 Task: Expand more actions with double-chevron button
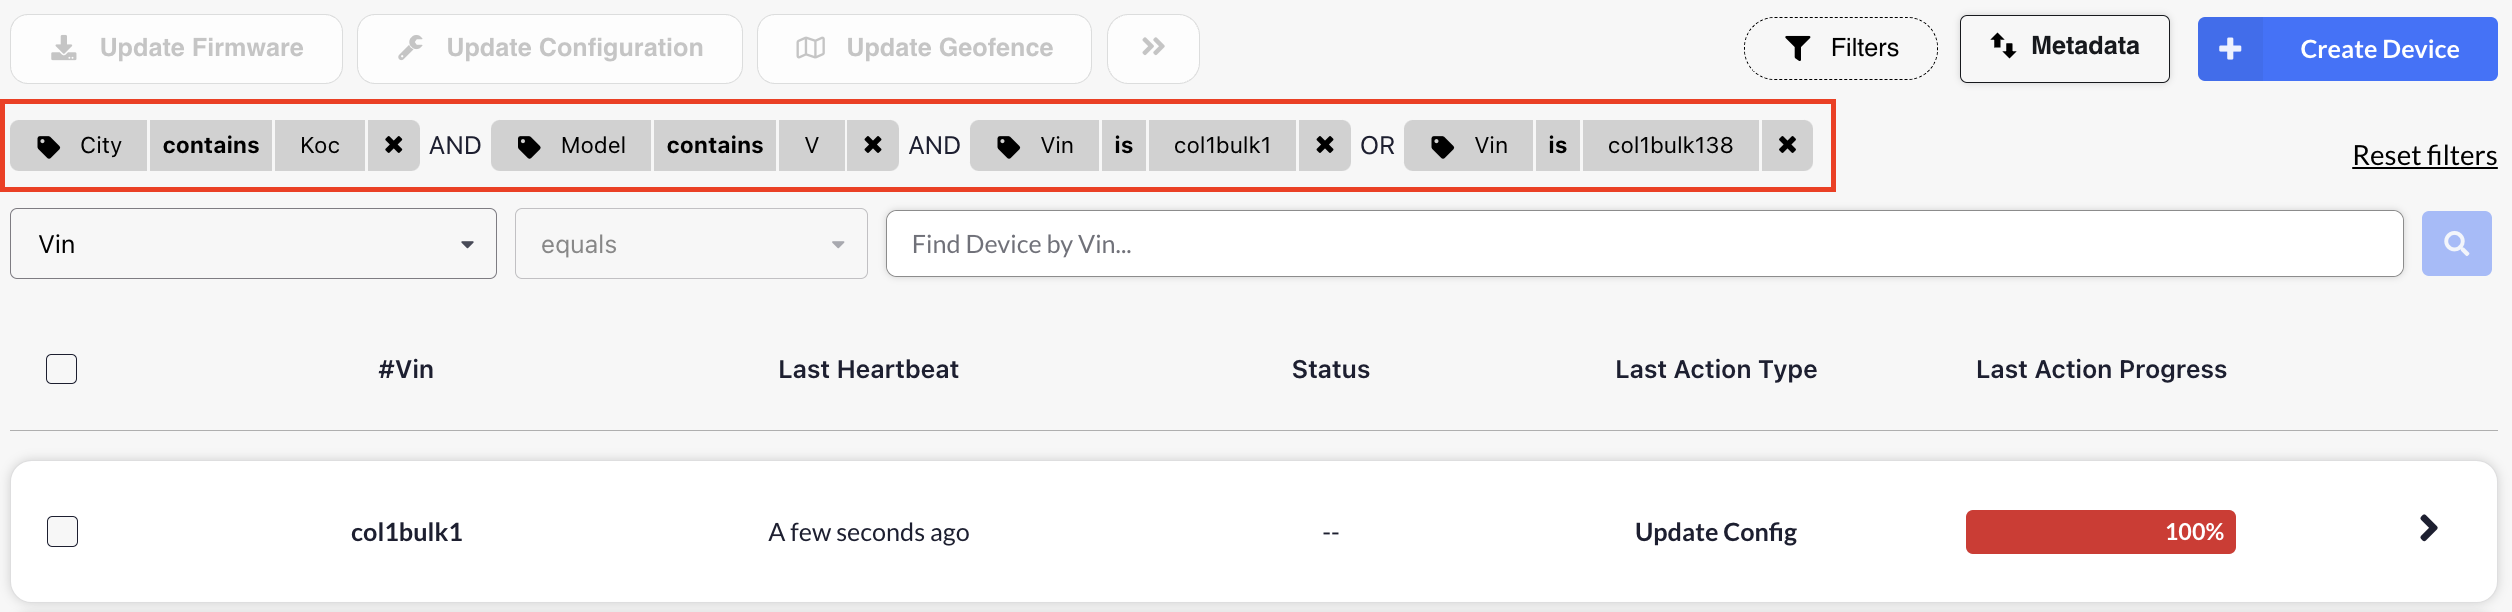(1152, 48)
